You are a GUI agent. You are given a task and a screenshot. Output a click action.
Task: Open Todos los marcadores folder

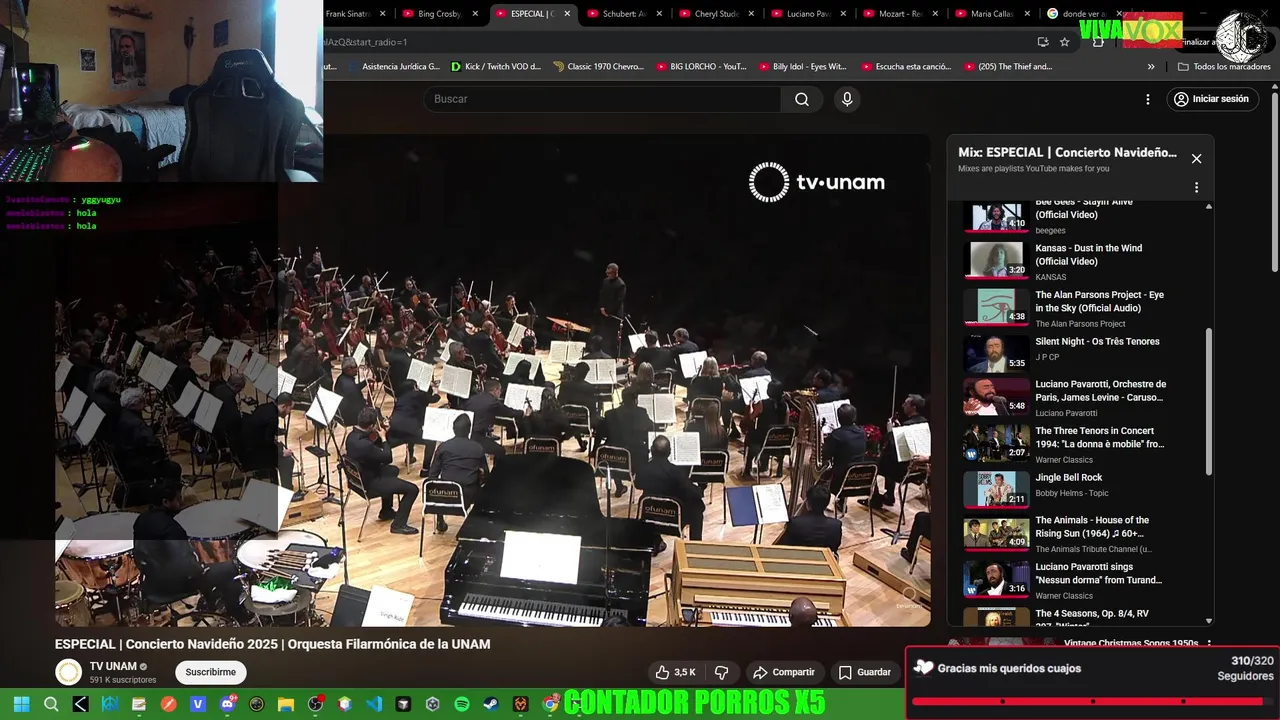pos(1224,67)
